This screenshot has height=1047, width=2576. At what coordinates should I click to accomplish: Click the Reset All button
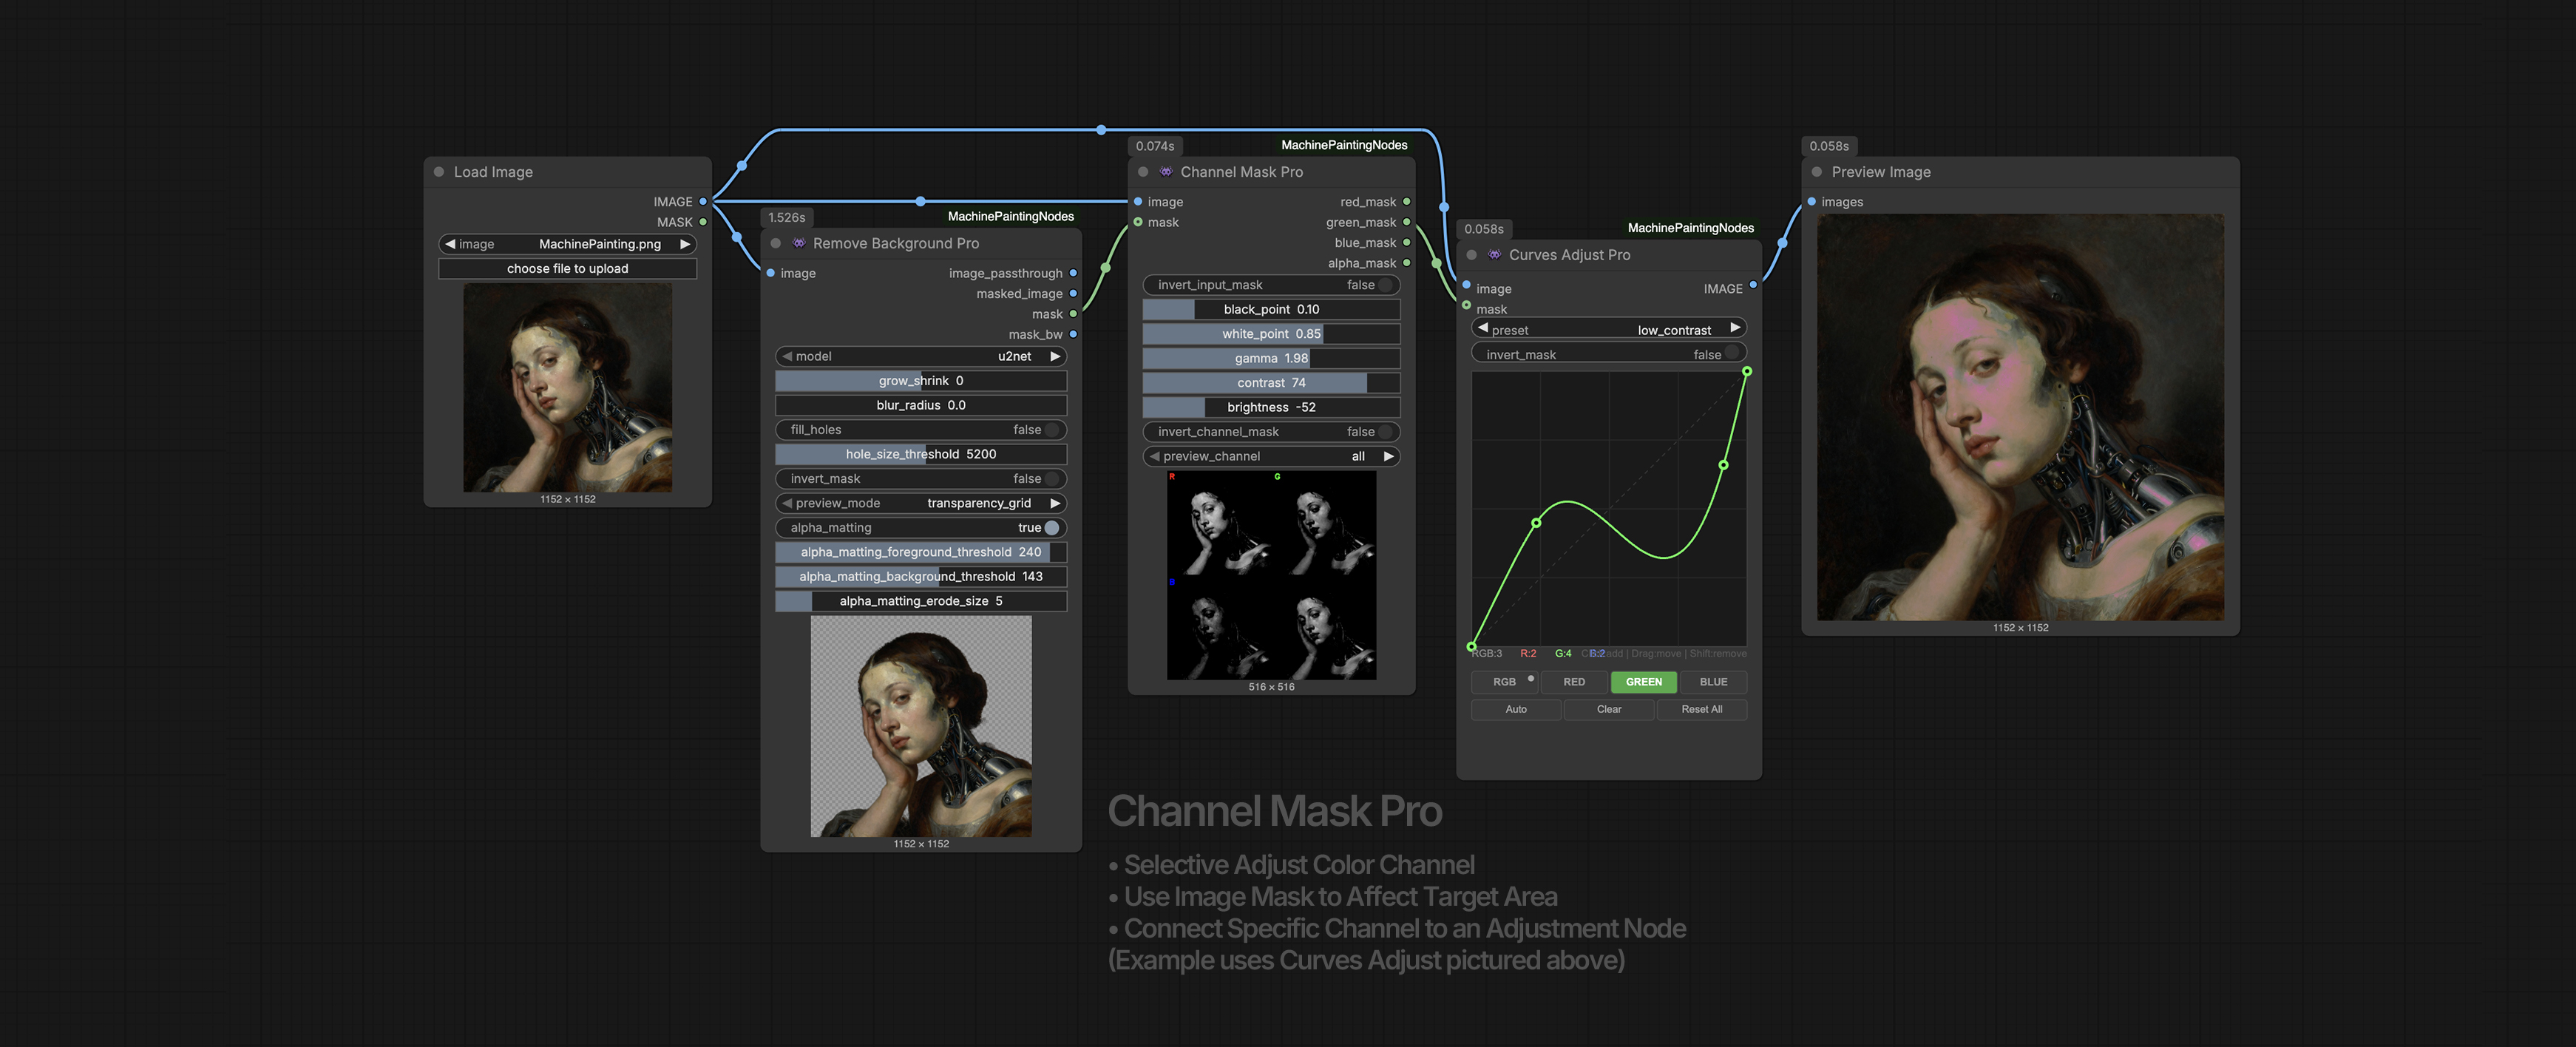tap(1702, 709)
